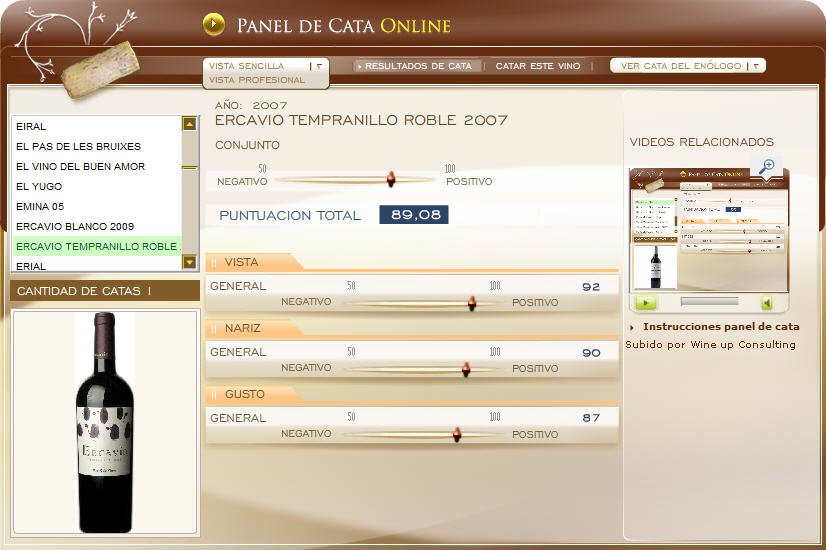
Task: Click the Gusto score value 87
Action: pyautogui.click(x=591, y=418)
